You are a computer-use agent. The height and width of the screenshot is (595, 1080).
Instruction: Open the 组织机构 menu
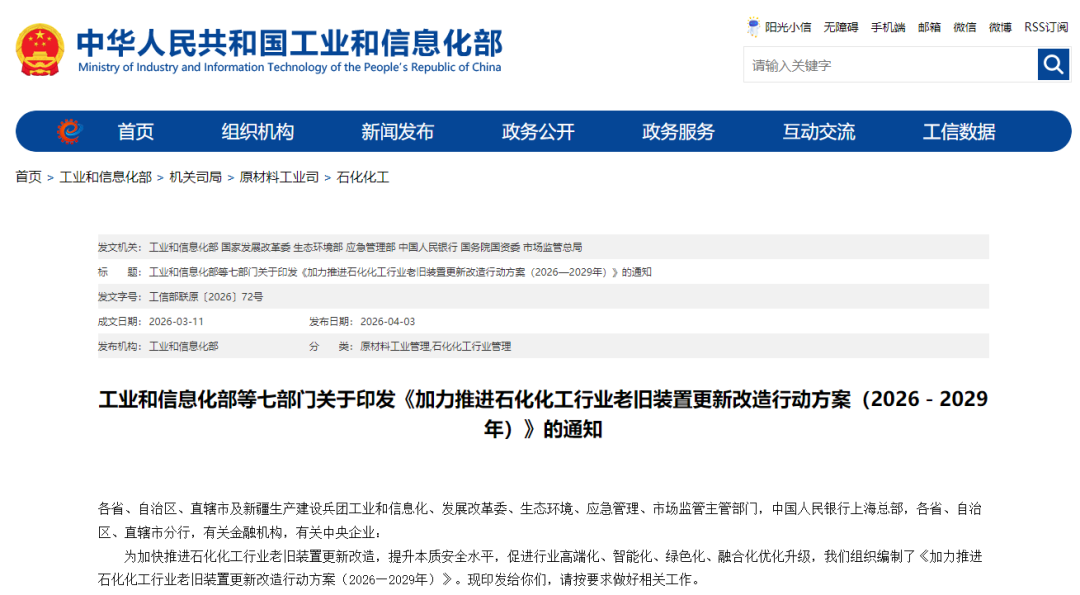(258, 132)
